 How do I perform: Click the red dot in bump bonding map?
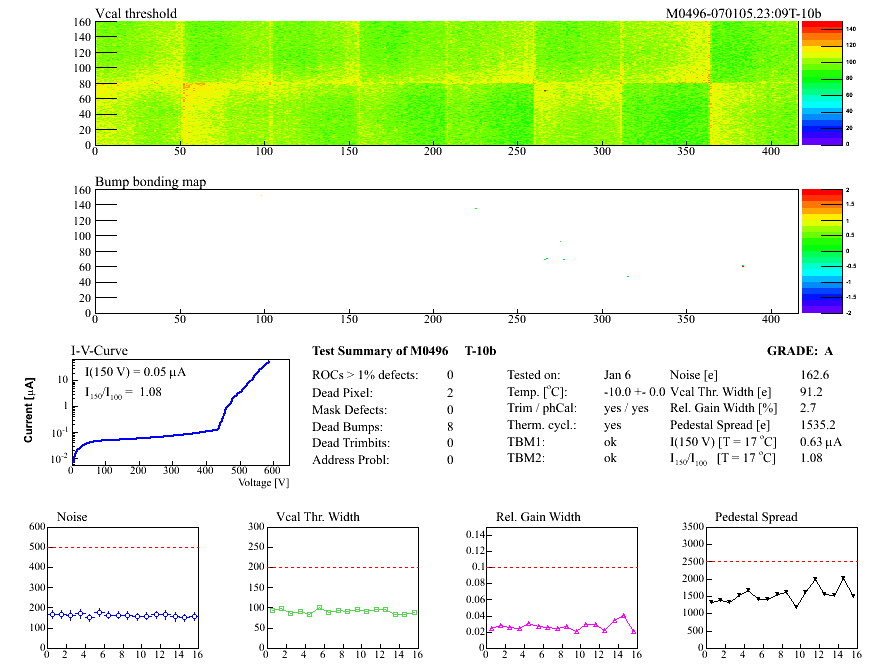pyautogui.click(x=743, y=266)
